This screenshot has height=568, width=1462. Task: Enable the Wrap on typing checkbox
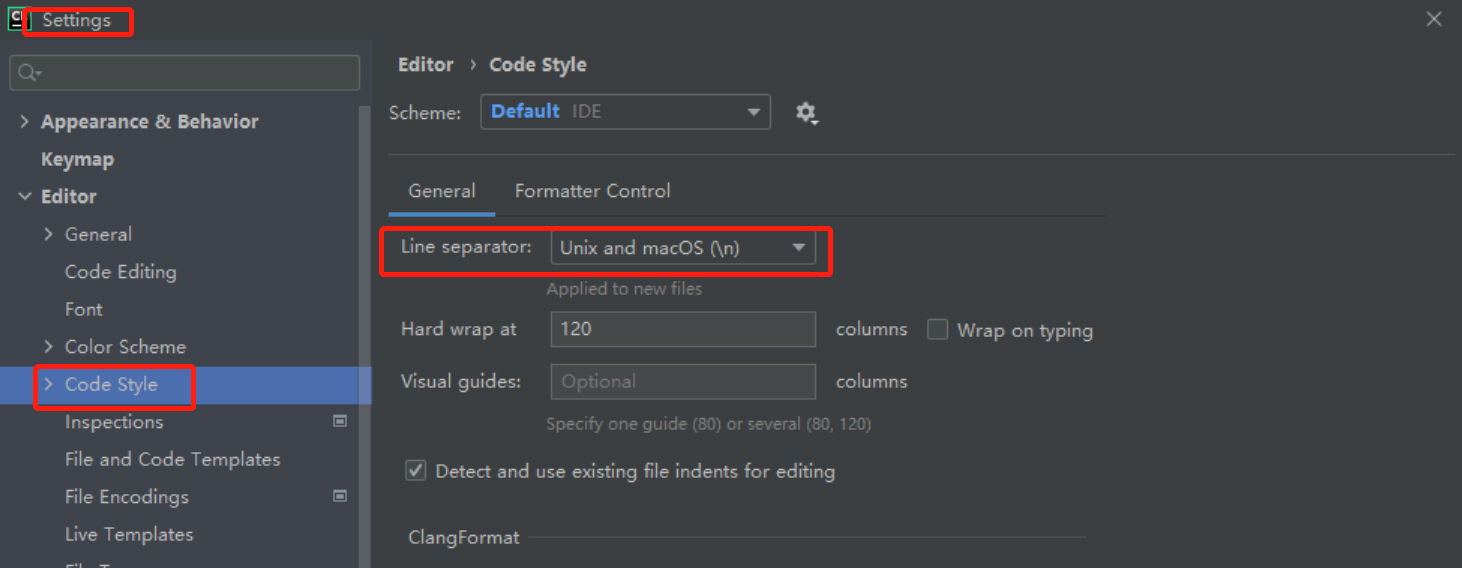938,330
